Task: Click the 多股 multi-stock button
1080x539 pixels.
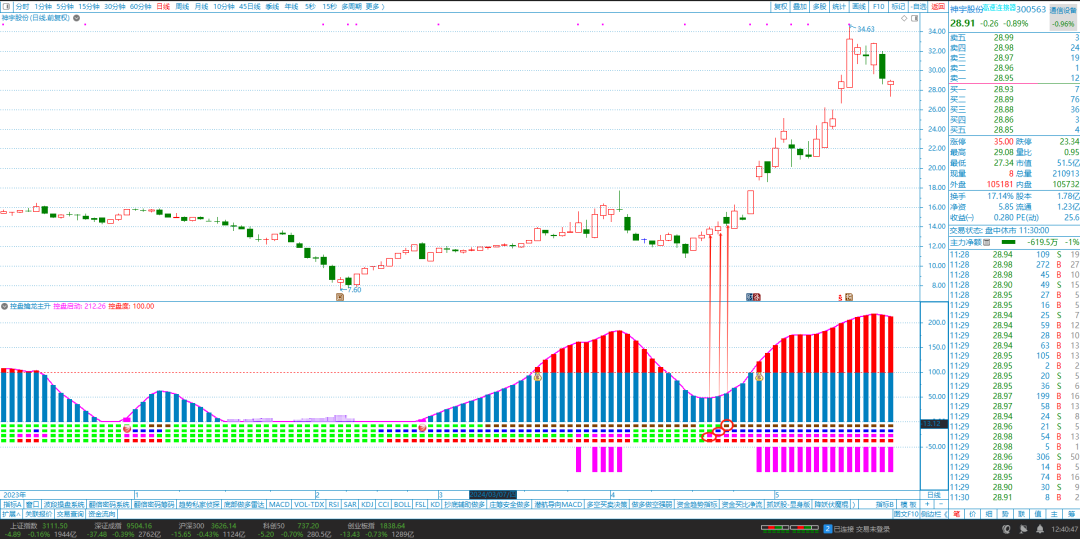Action: pyautogui.click(x=819, y=6)
